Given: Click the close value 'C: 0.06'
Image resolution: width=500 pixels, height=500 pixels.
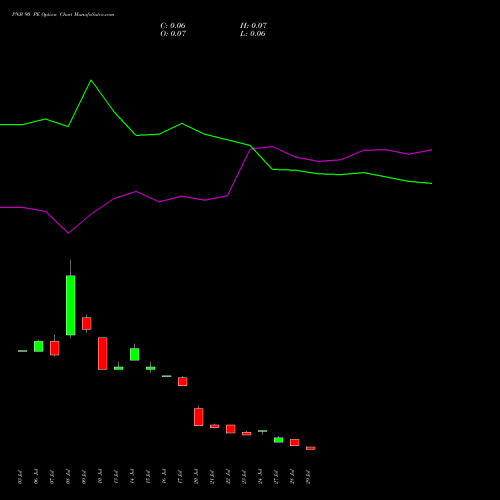Looking at the screenshot, I should pos(173,26).
